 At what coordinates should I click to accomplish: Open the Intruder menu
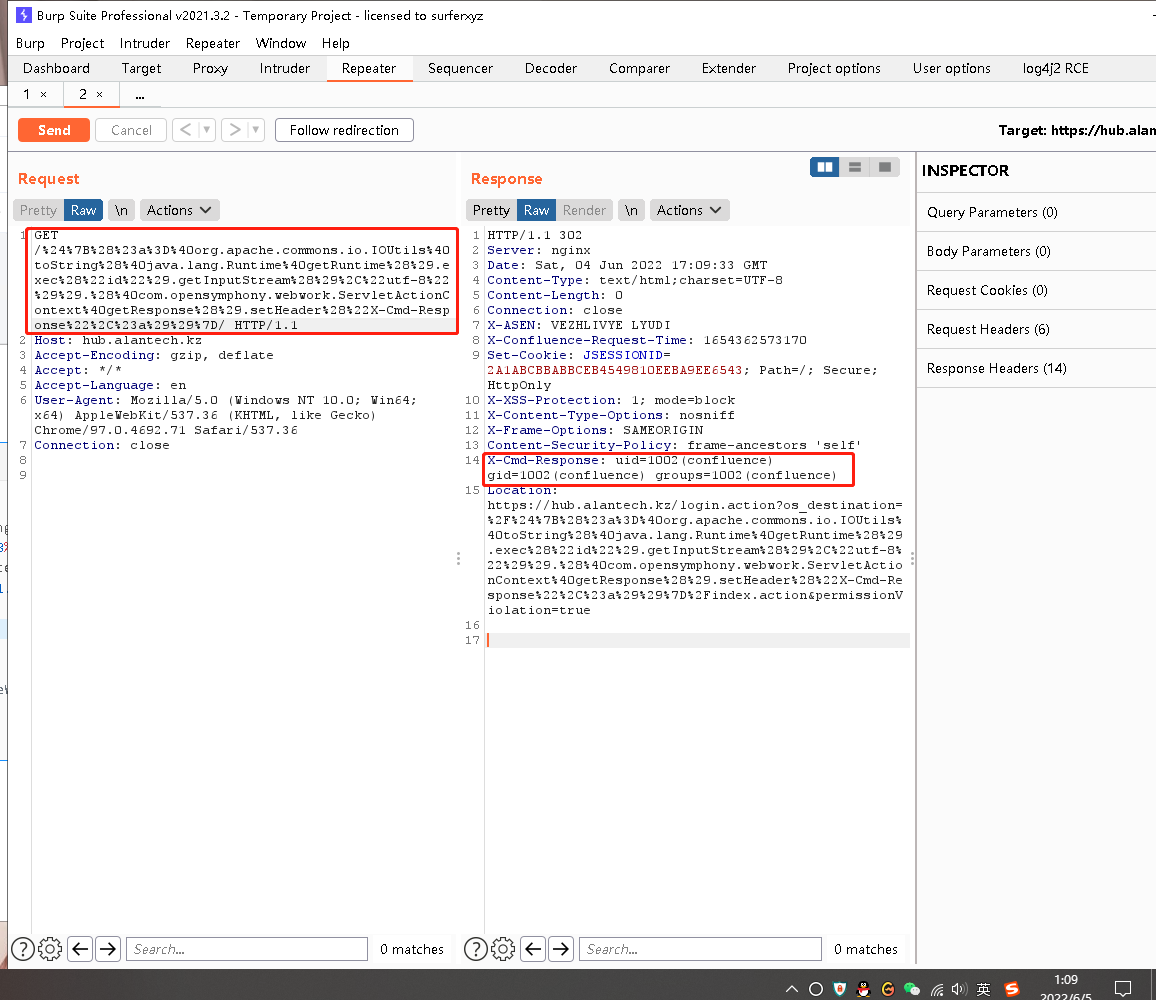pos(144,44)
